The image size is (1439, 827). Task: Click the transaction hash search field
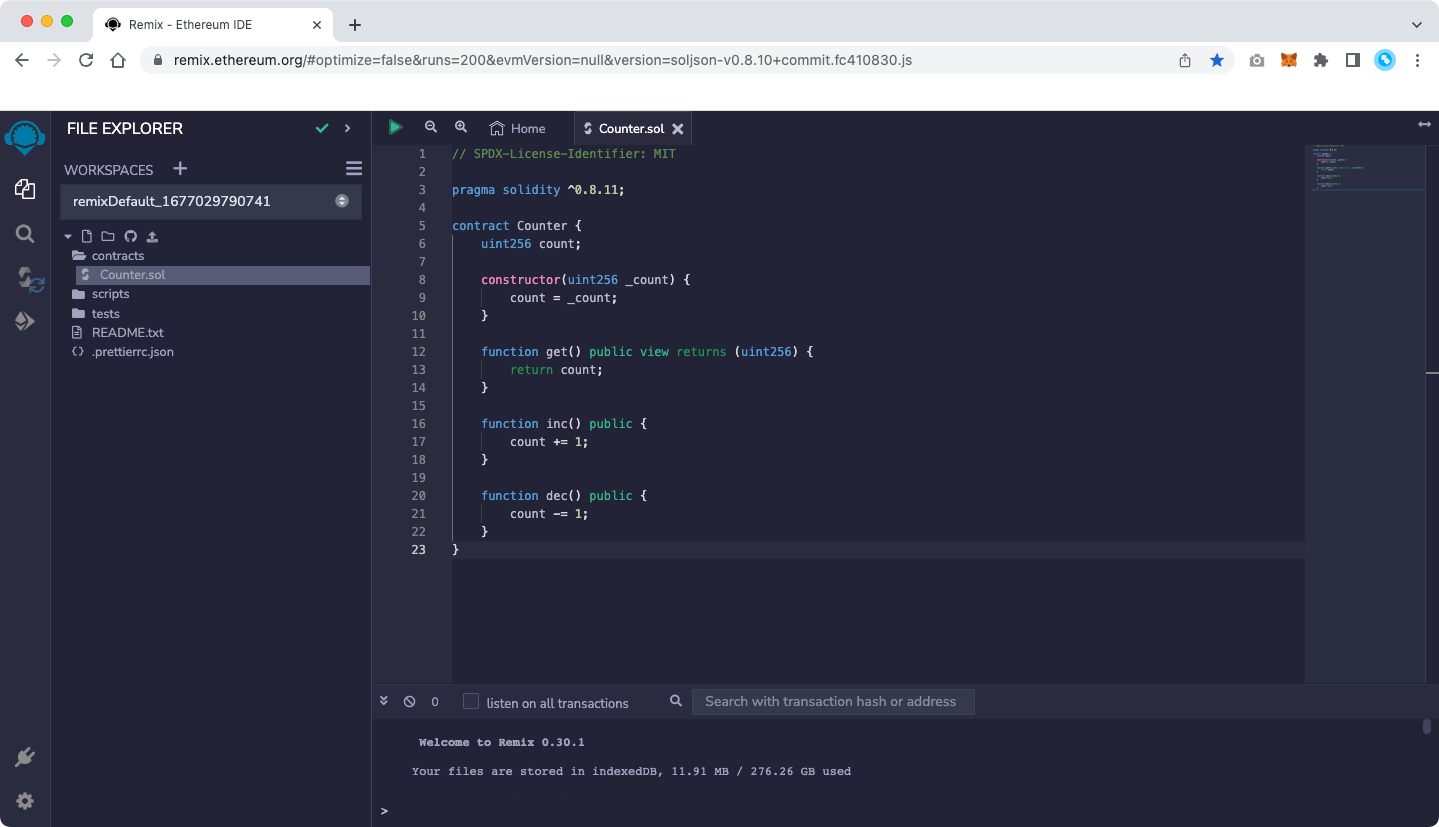[x=832, y=702]
